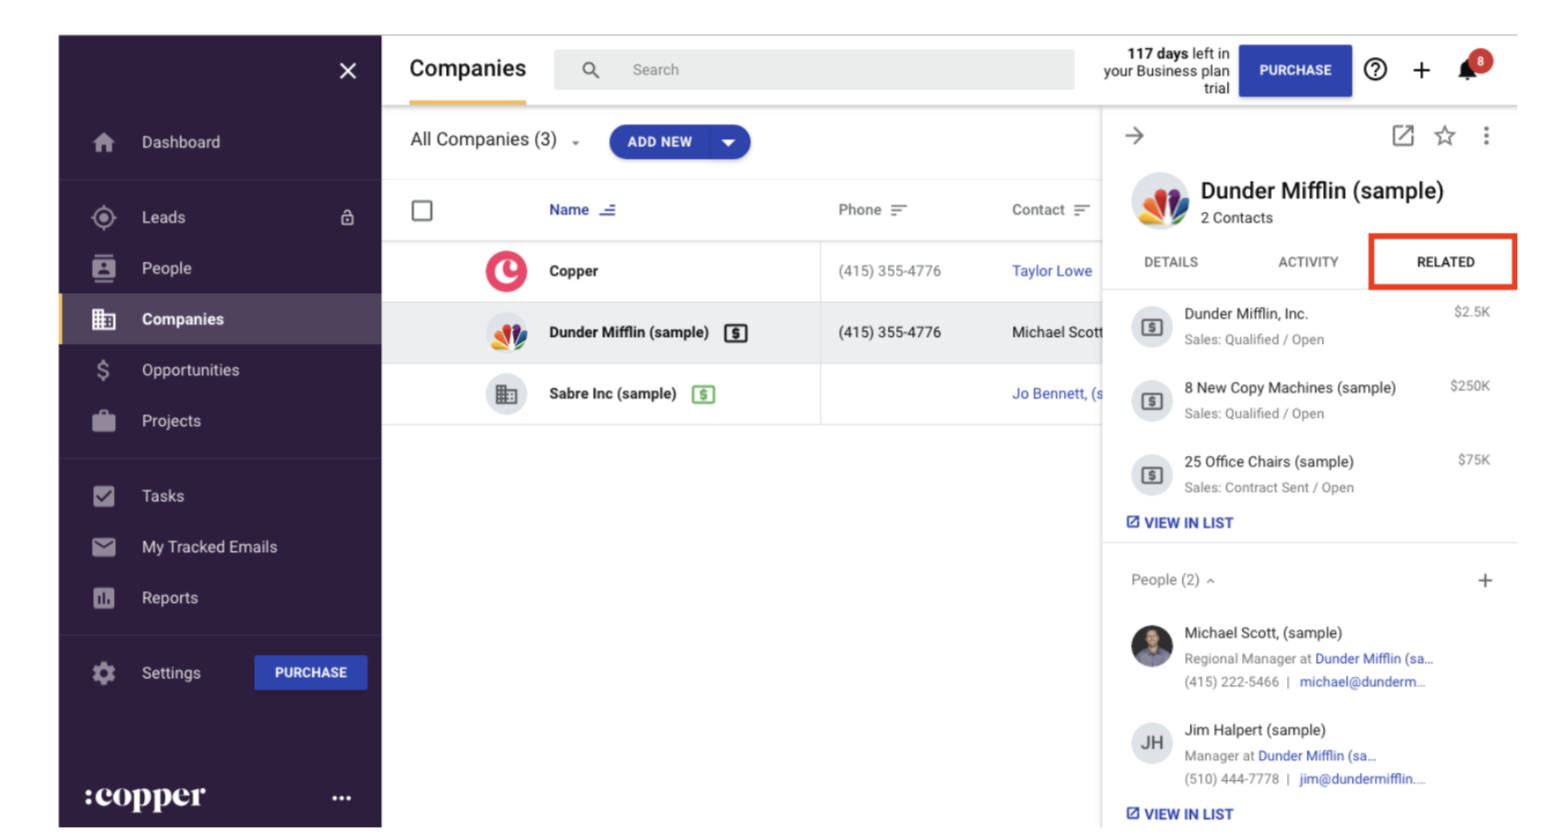Open the help question mark icon
The height and width of the screenshot is (839, 1566).
(x=1376, y=69)
